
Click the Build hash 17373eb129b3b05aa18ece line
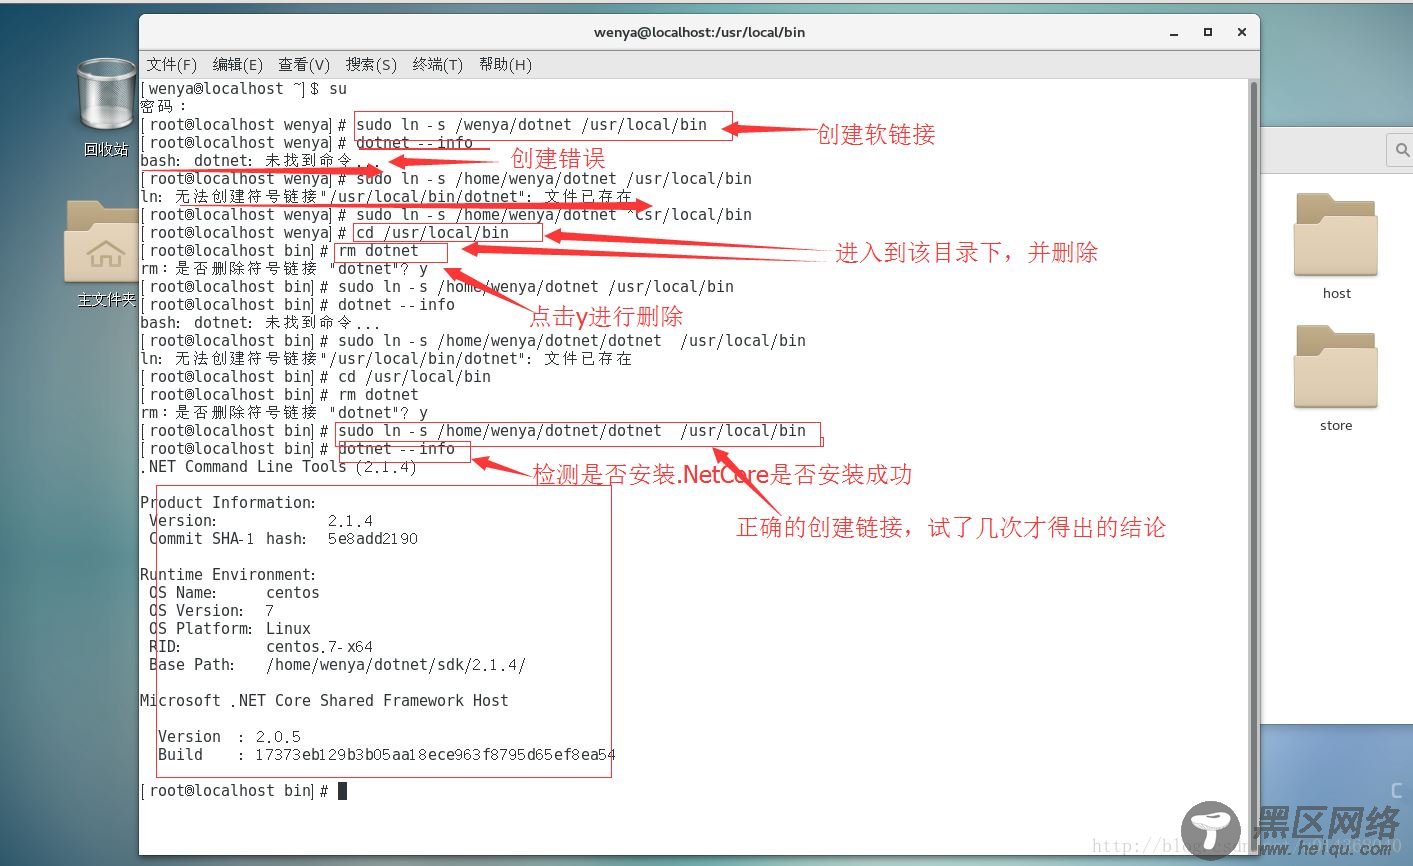[386, 755]
